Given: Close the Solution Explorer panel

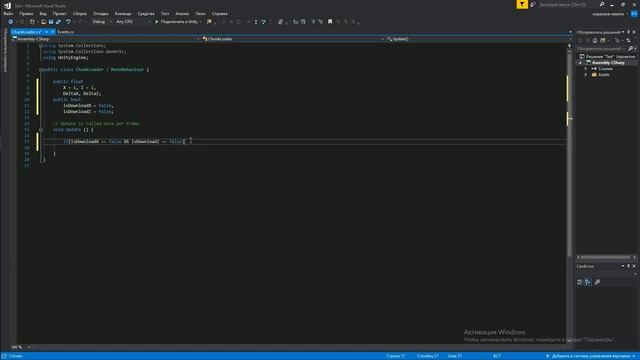Looking at the screenshot, I should pyautogui.click(x=634, y=32).
